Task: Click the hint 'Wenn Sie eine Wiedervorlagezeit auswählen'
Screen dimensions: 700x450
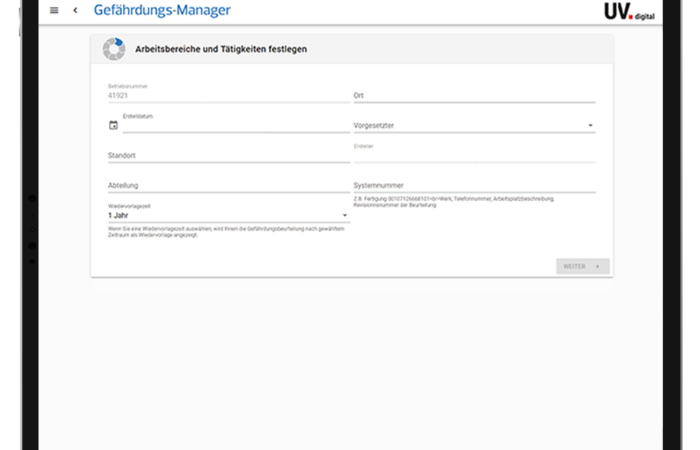Action: (226, 232)
